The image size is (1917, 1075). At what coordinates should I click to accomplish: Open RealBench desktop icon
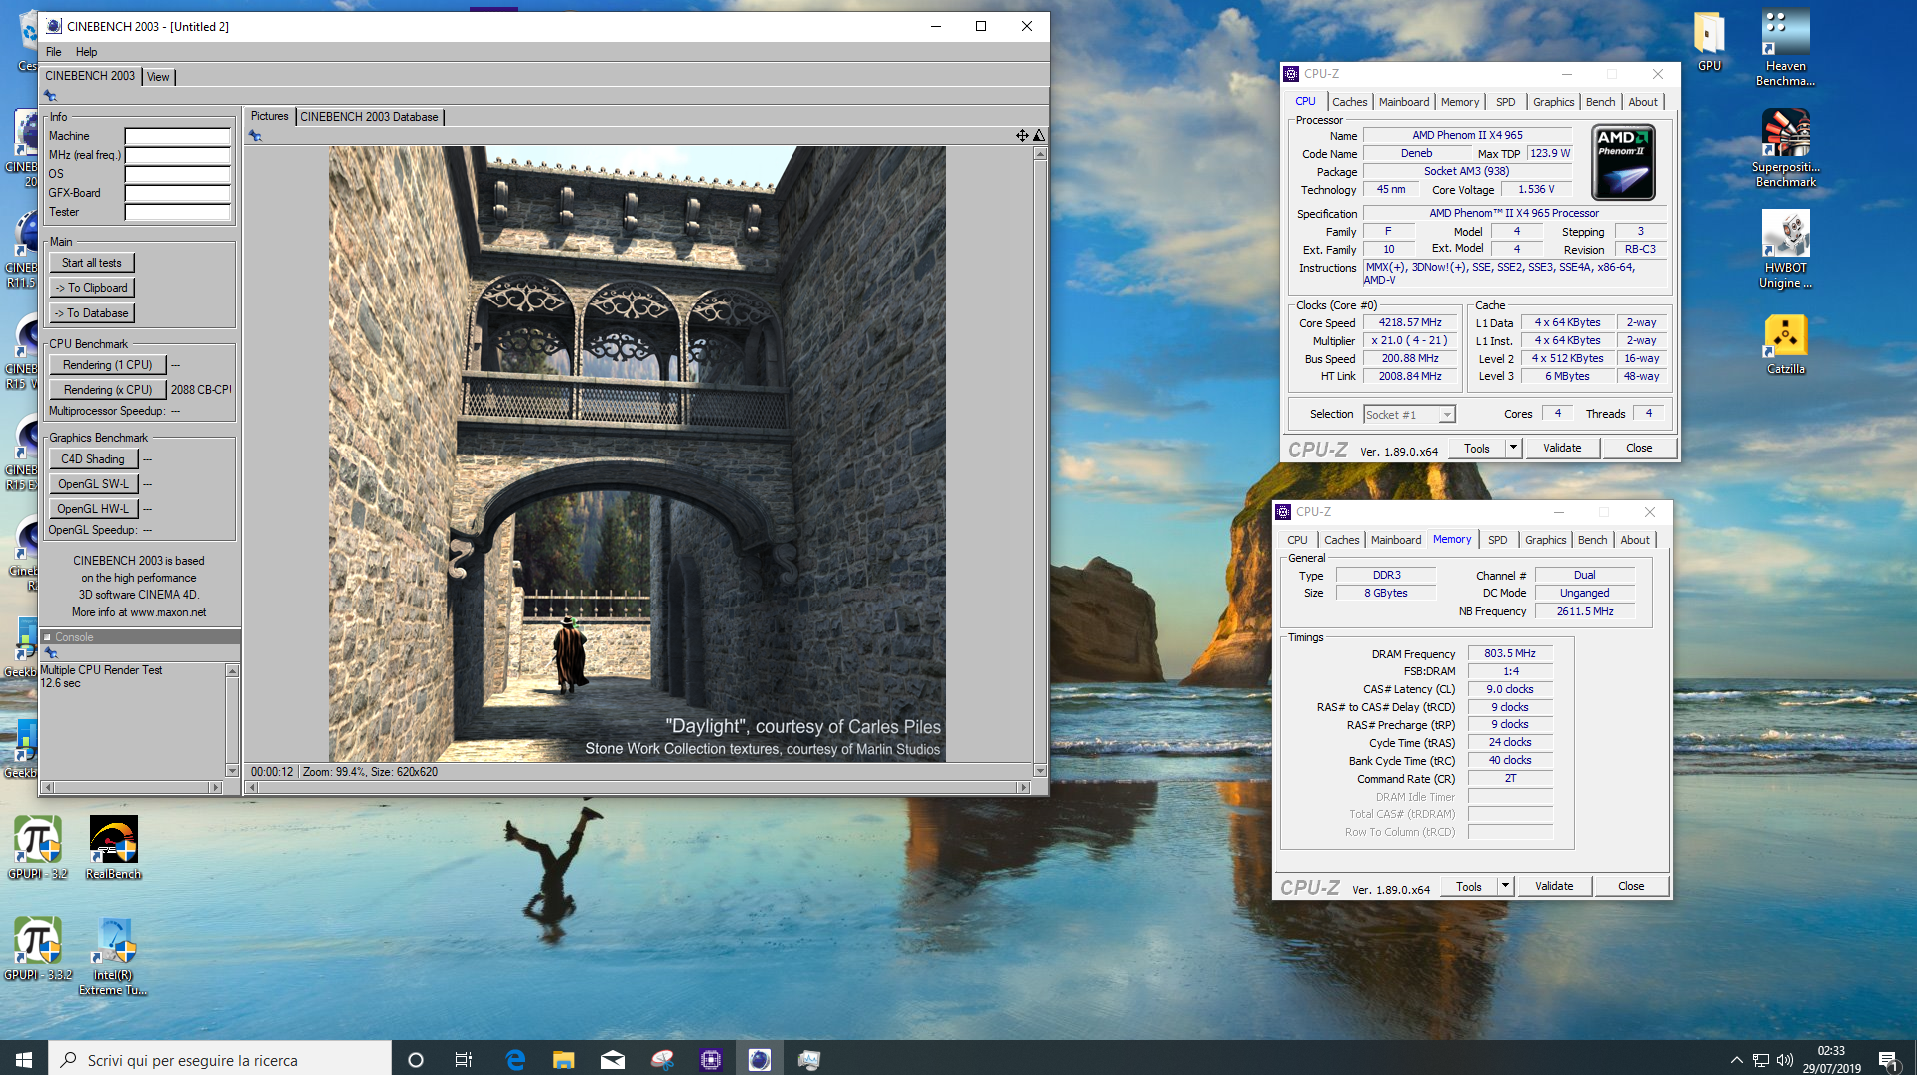[113, 847]
